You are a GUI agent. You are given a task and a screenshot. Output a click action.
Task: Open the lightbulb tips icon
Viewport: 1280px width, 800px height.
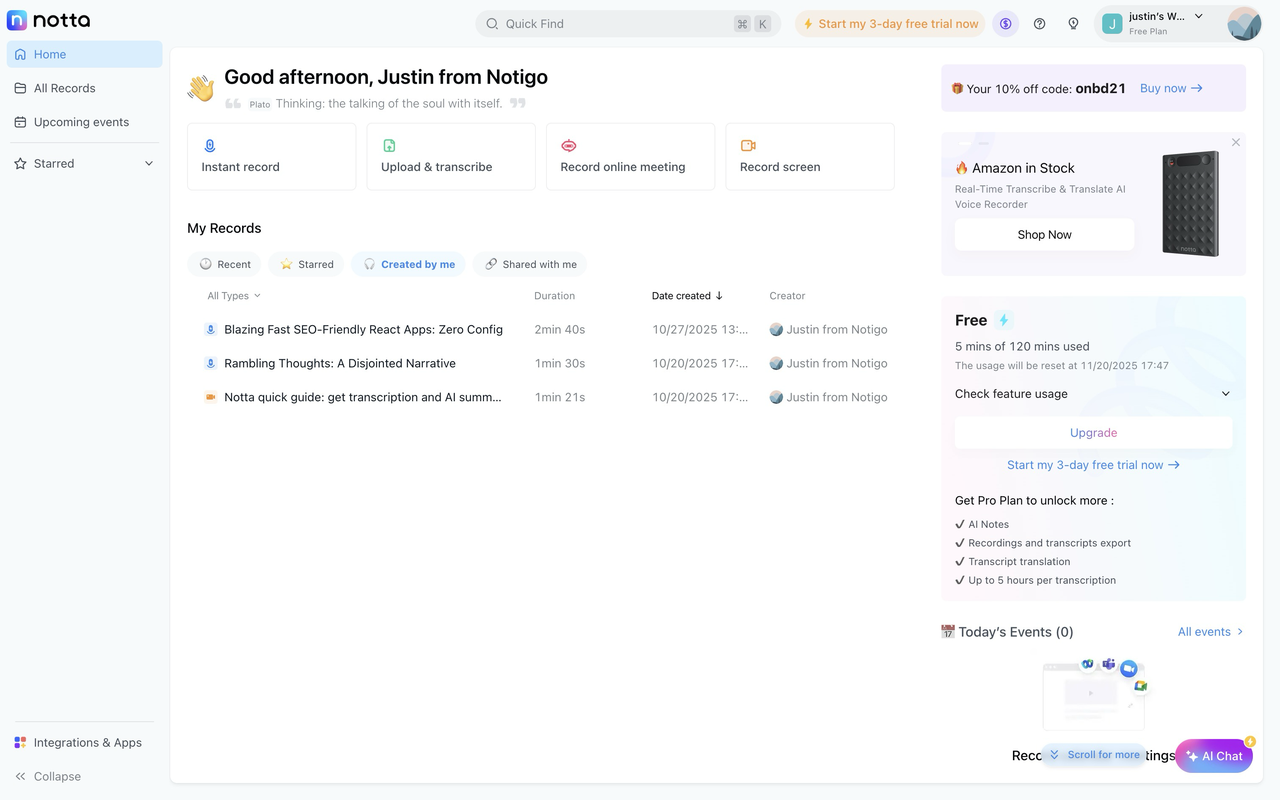pyautogui.click(x=1073, y=23)
